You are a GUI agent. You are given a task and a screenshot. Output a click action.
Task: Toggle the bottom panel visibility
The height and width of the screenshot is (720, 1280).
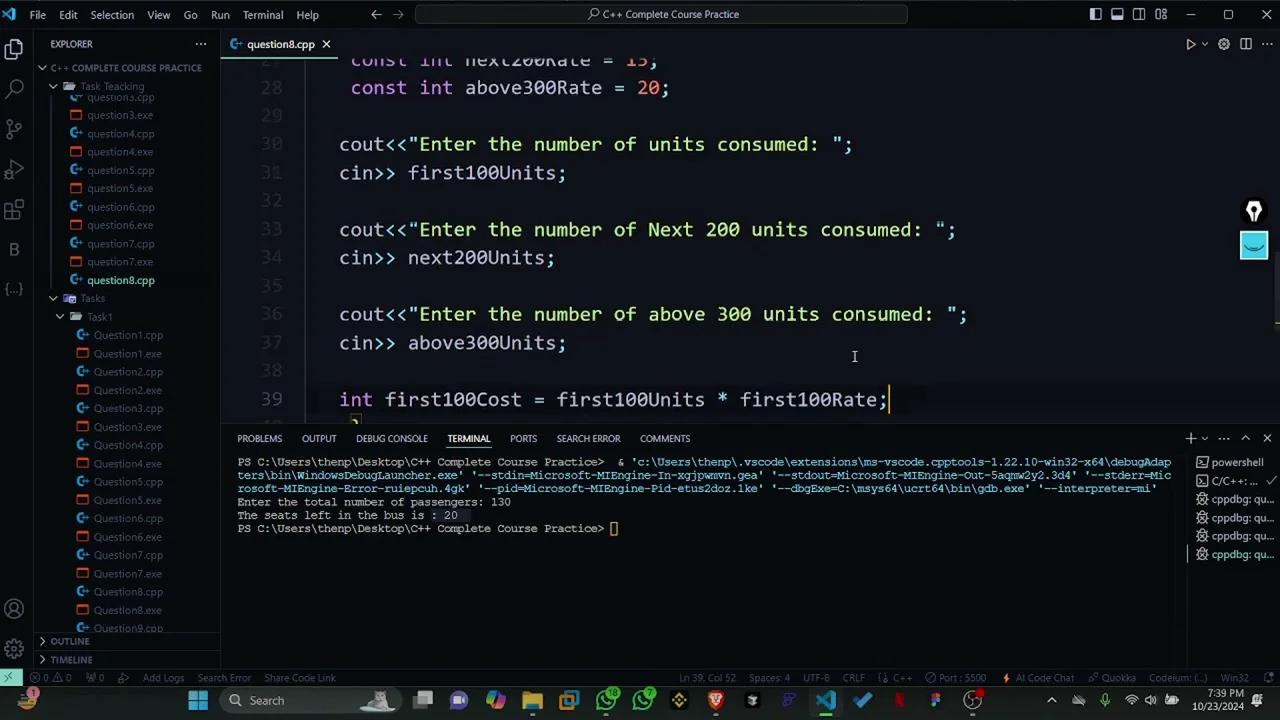tap(1117, 14)
